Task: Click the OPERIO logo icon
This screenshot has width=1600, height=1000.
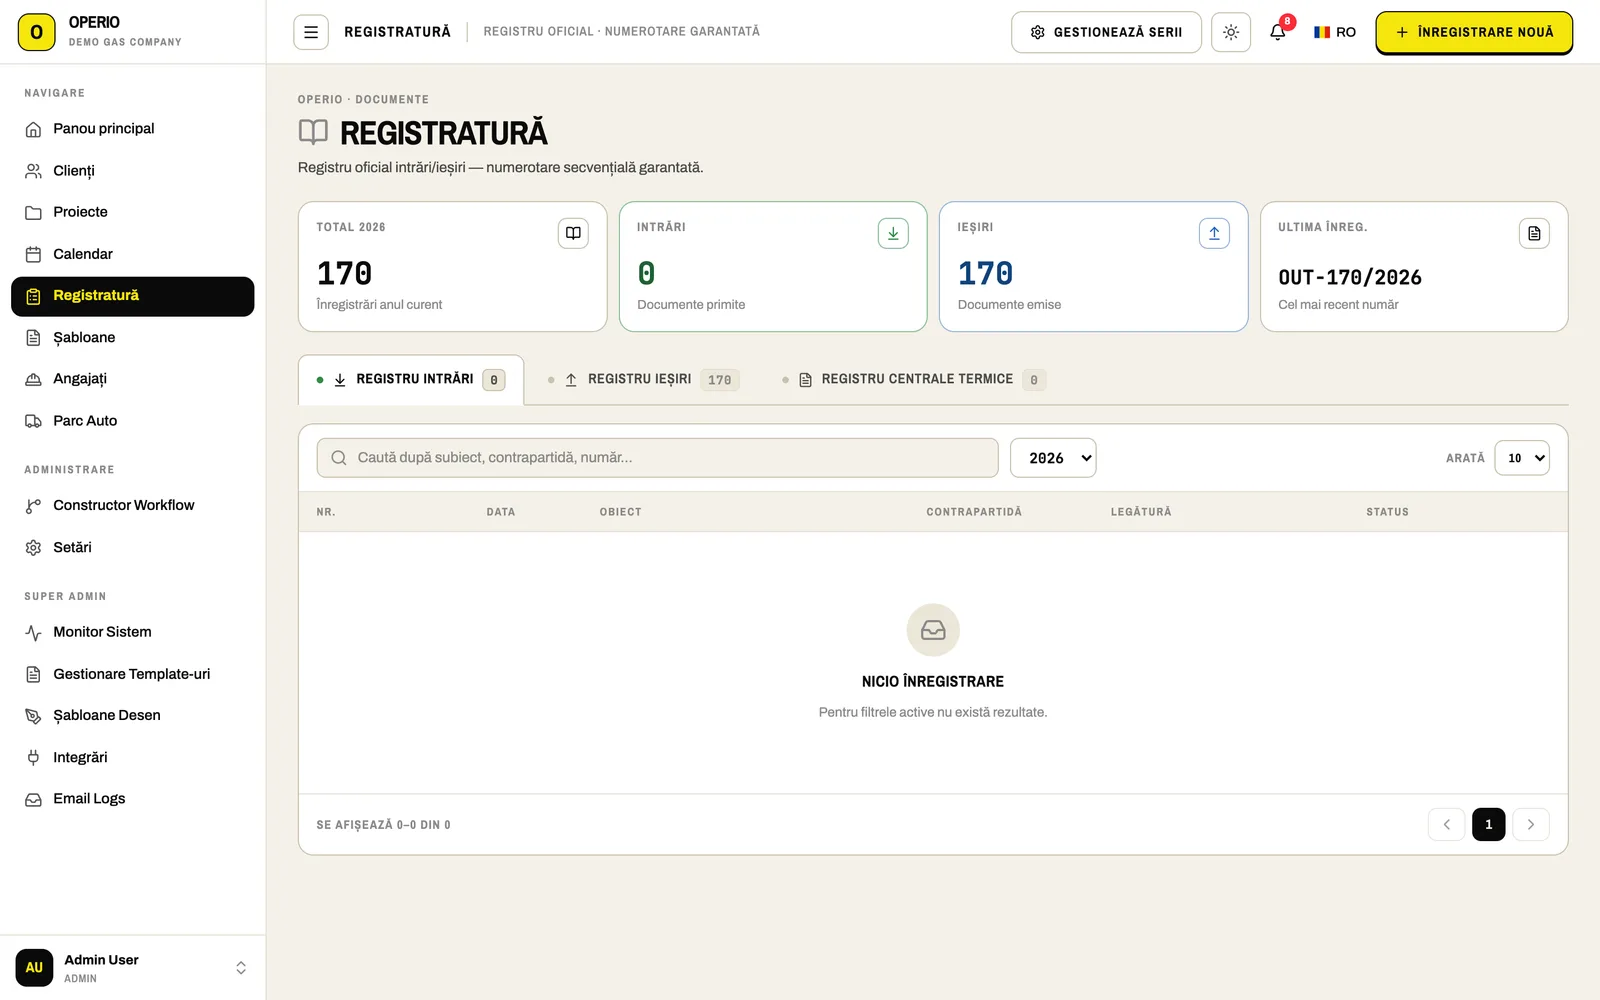Action: 37,32
